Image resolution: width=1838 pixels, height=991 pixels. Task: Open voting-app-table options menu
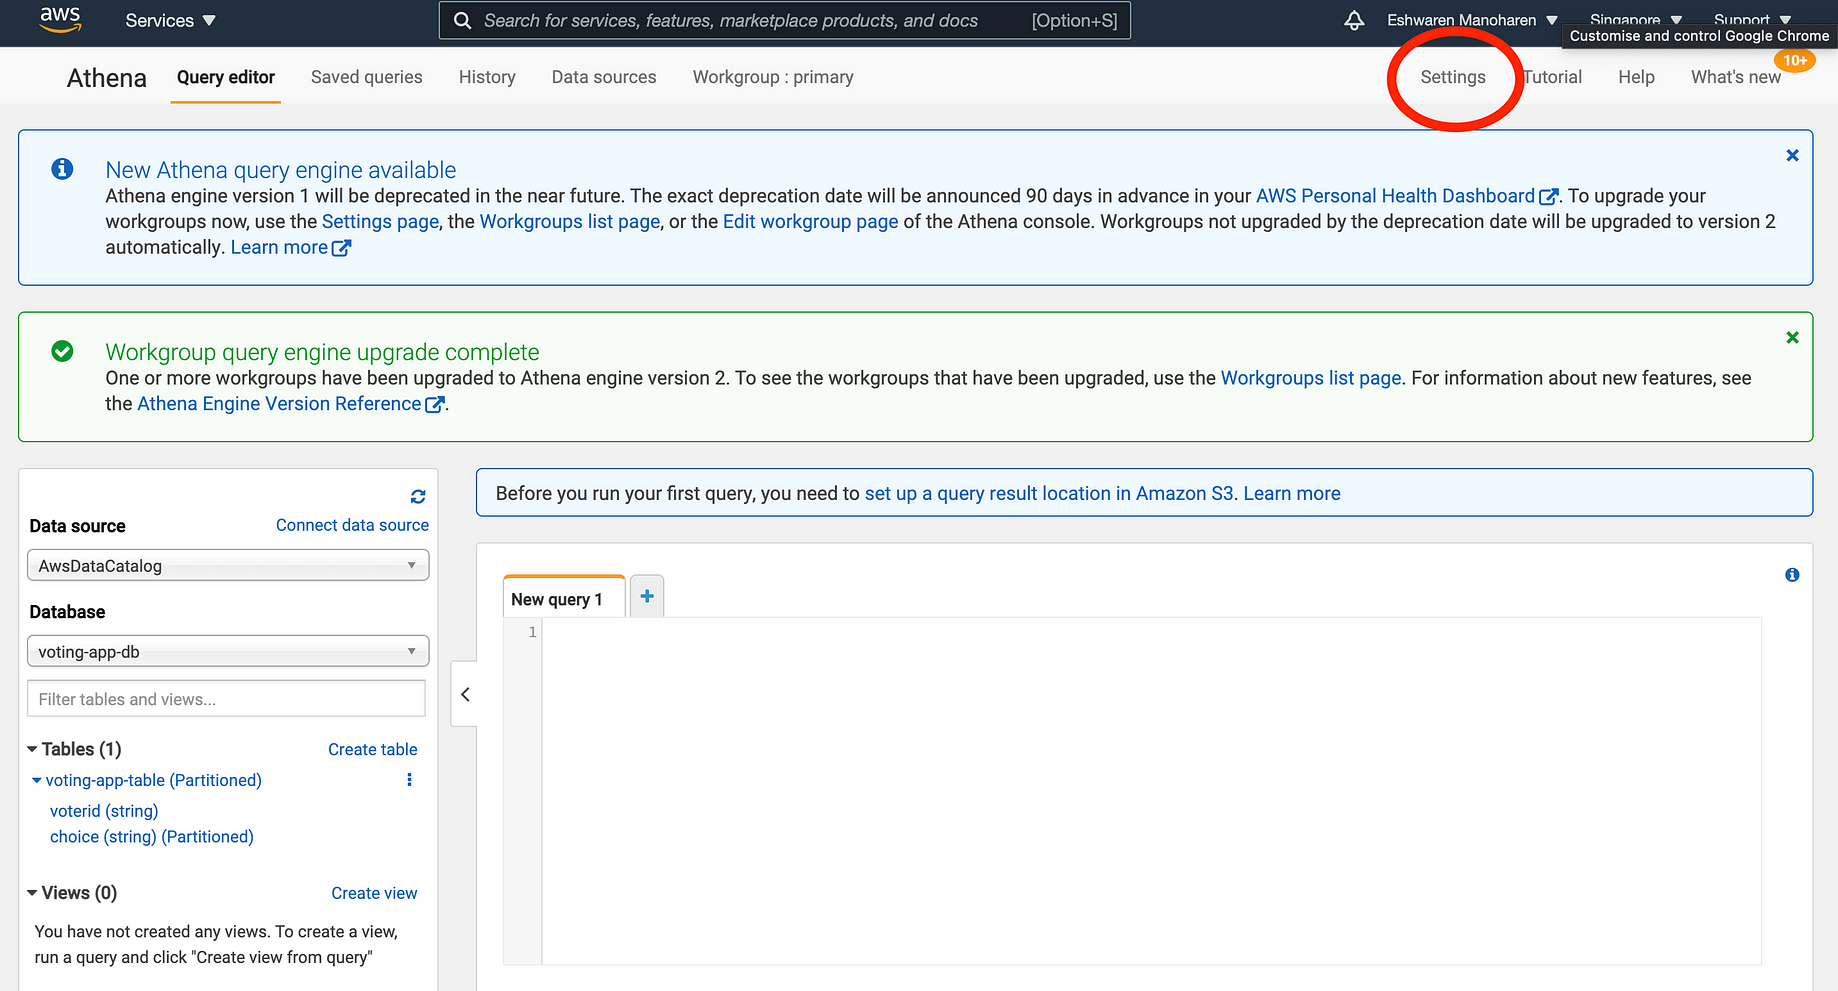tap(409, 780)
